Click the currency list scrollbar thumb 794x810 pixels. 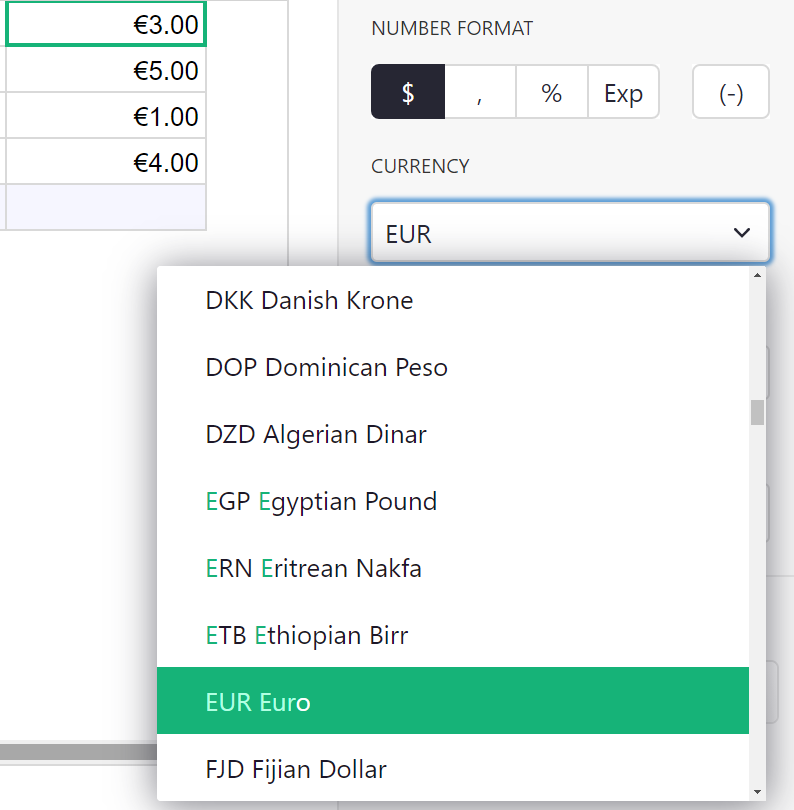click(x=757, y=412)
